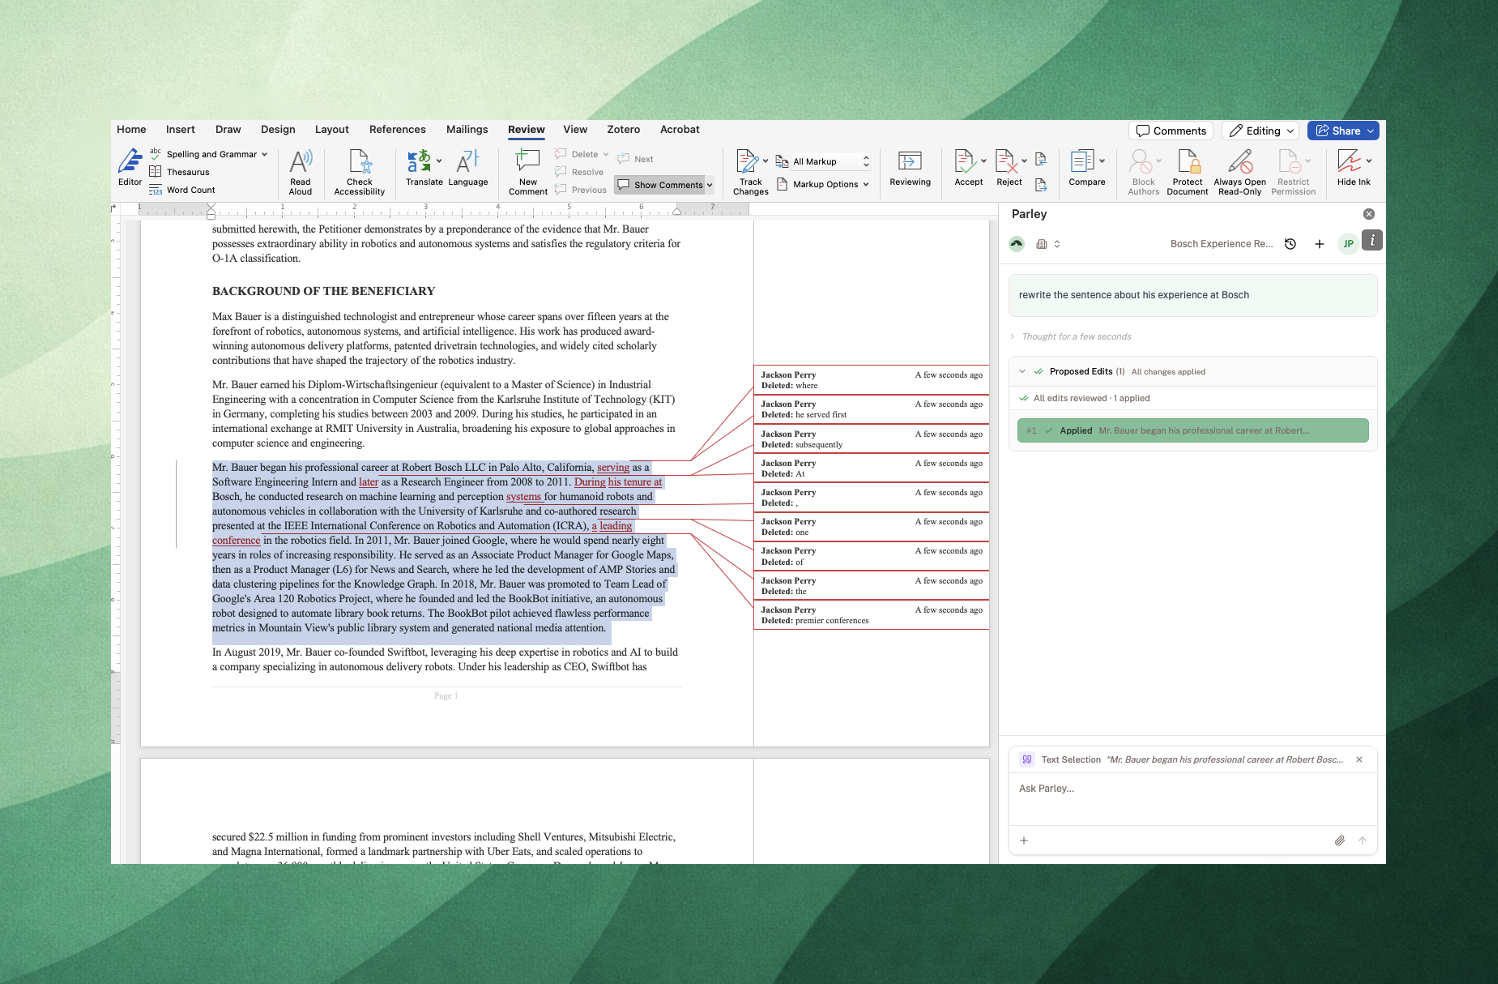The width and height of the screenshot is (1498, 984).
Task: Click the JP user avatar in Parley
Action: pyautogui.click(x=1348, y=244)
